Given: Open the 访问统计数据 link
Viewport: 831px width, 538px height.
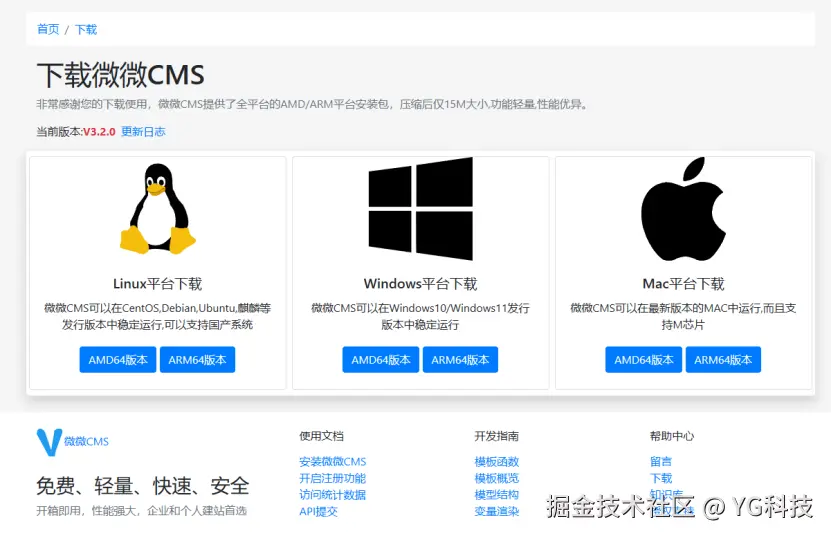Looking at the screenshot, I should (x=332, y=495).
